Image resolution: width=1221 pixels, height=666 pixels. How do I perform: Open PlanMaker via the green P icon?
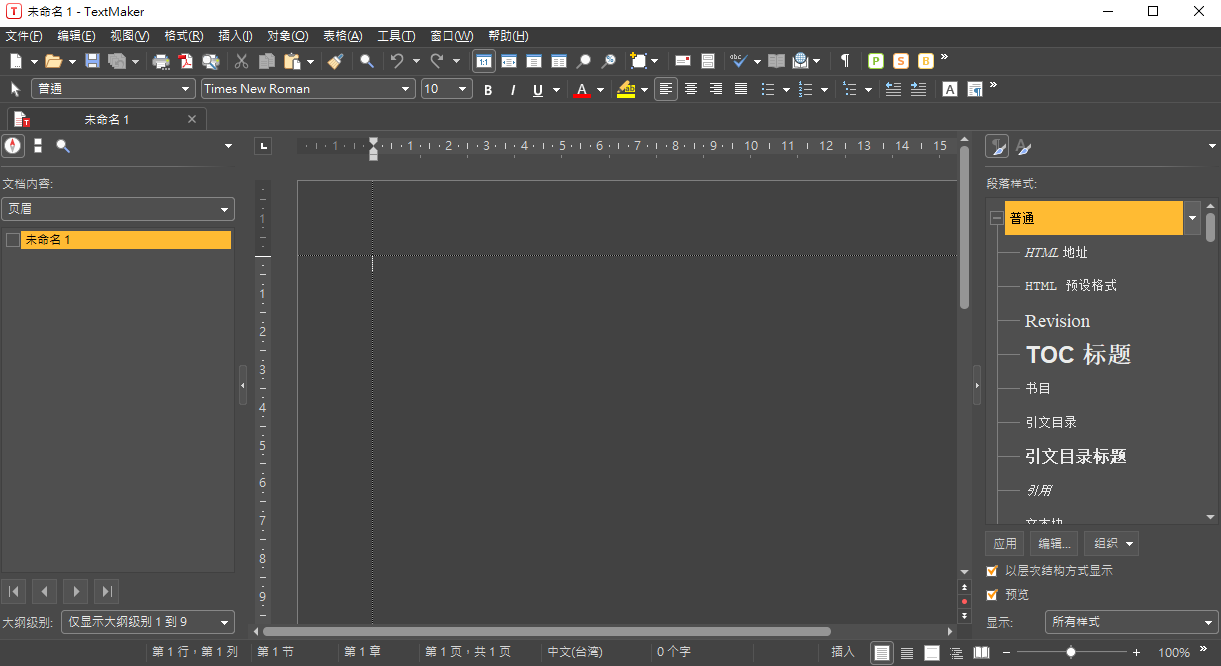875,60
